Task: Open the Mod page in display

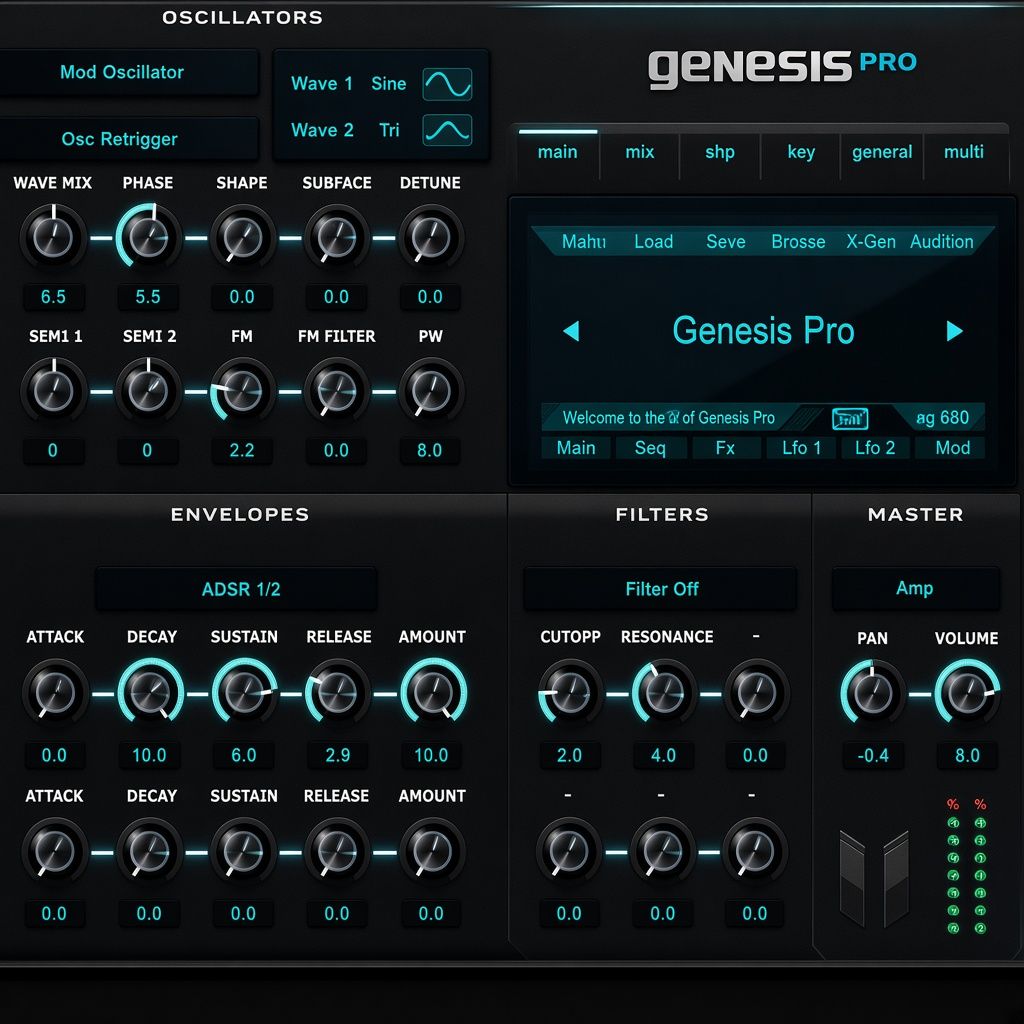Action: point(952,448)
